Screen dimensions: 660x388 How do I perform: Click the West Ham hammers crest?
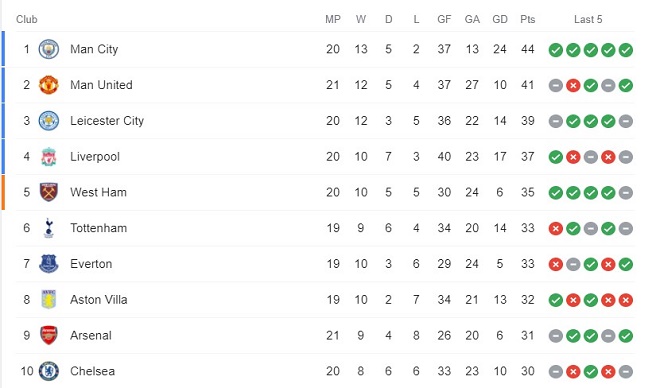[48, 192]
